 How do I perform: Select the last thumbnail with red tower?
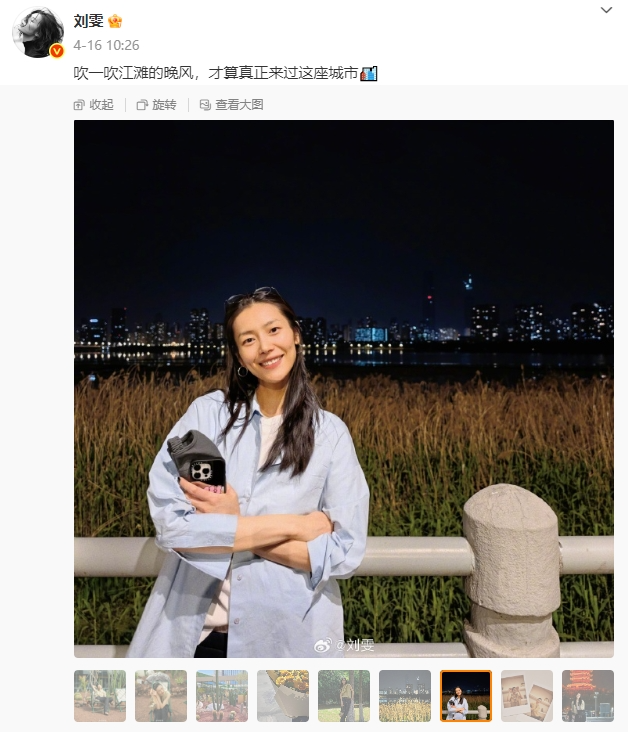(x=588, y=696)
